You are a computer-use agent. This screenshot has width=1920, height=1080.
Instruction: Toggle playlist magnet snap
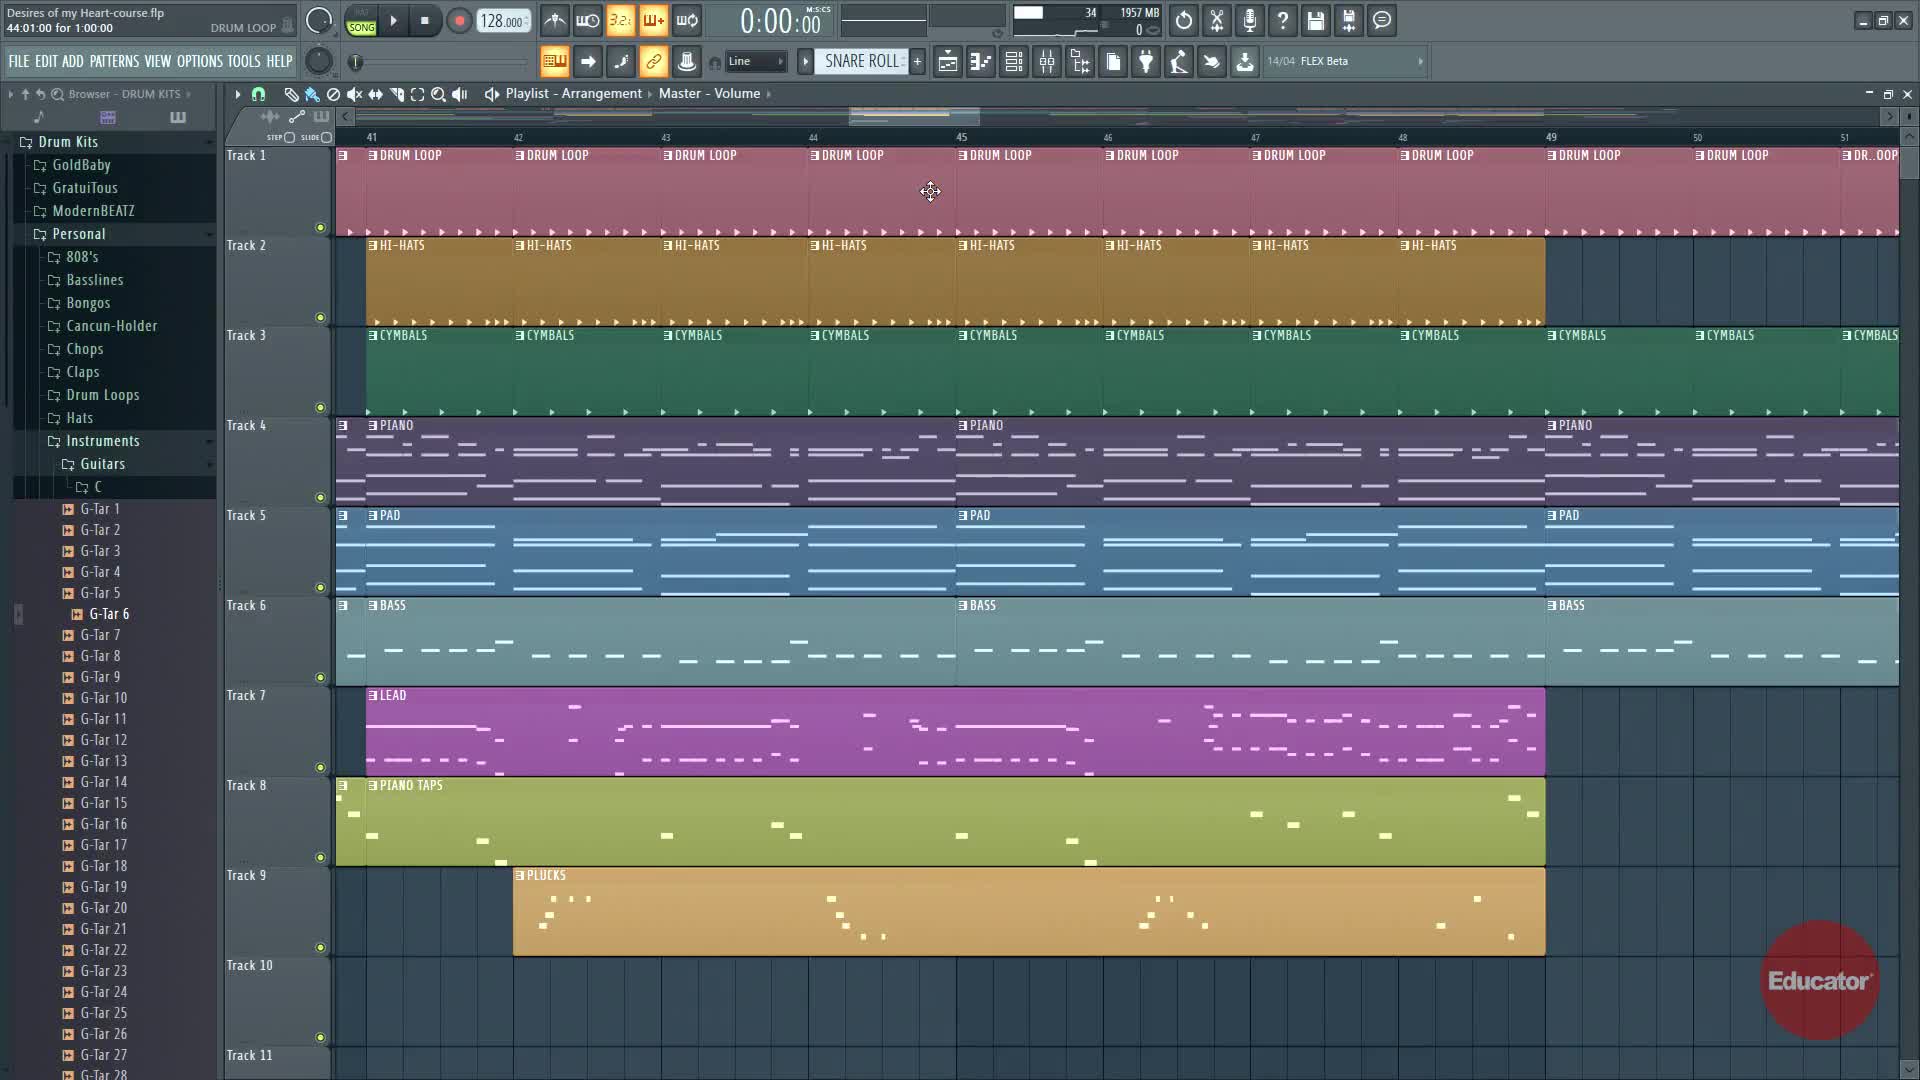258,94
